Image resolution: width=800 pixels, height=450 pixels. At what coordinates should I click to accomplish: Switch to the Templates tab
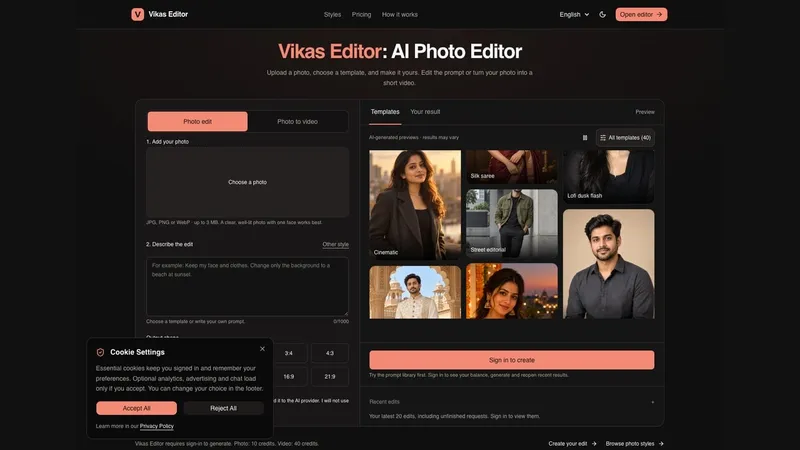[x=385, y=112]
